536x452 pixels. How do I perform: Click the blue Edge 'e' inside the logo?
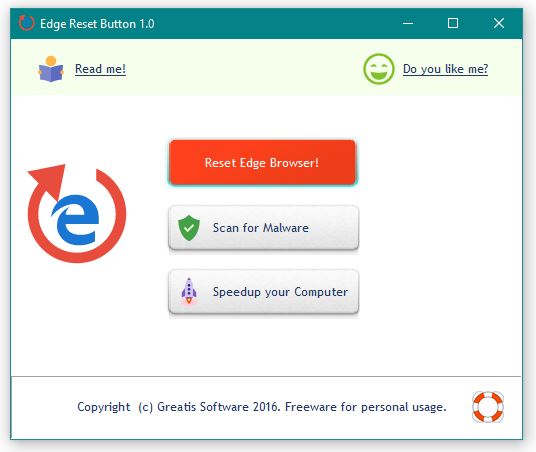76,220
